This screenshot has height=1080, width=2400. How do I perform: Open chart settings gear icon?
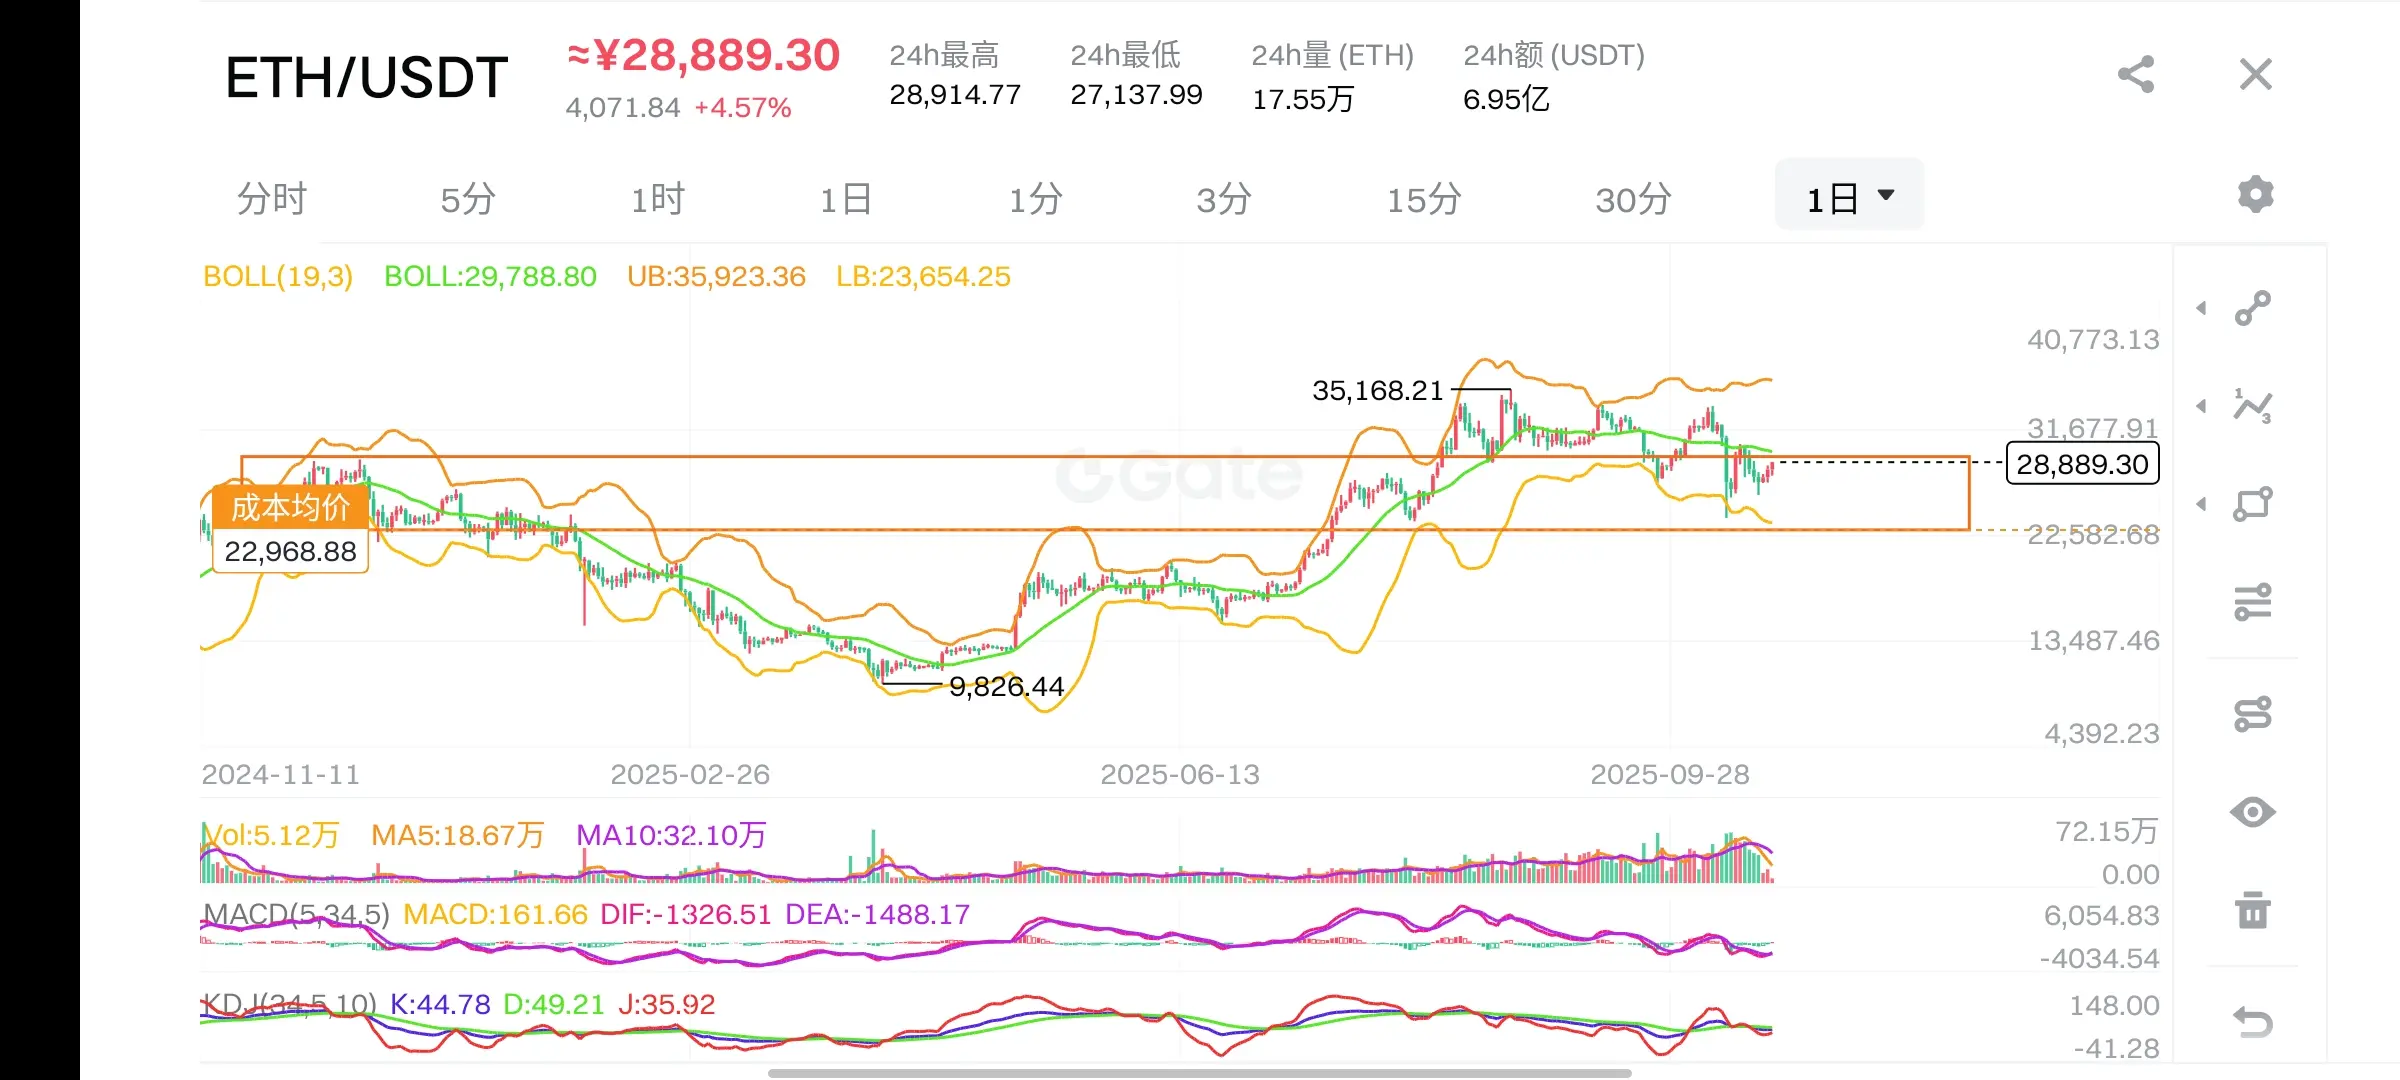click(x=2255, y=194)
